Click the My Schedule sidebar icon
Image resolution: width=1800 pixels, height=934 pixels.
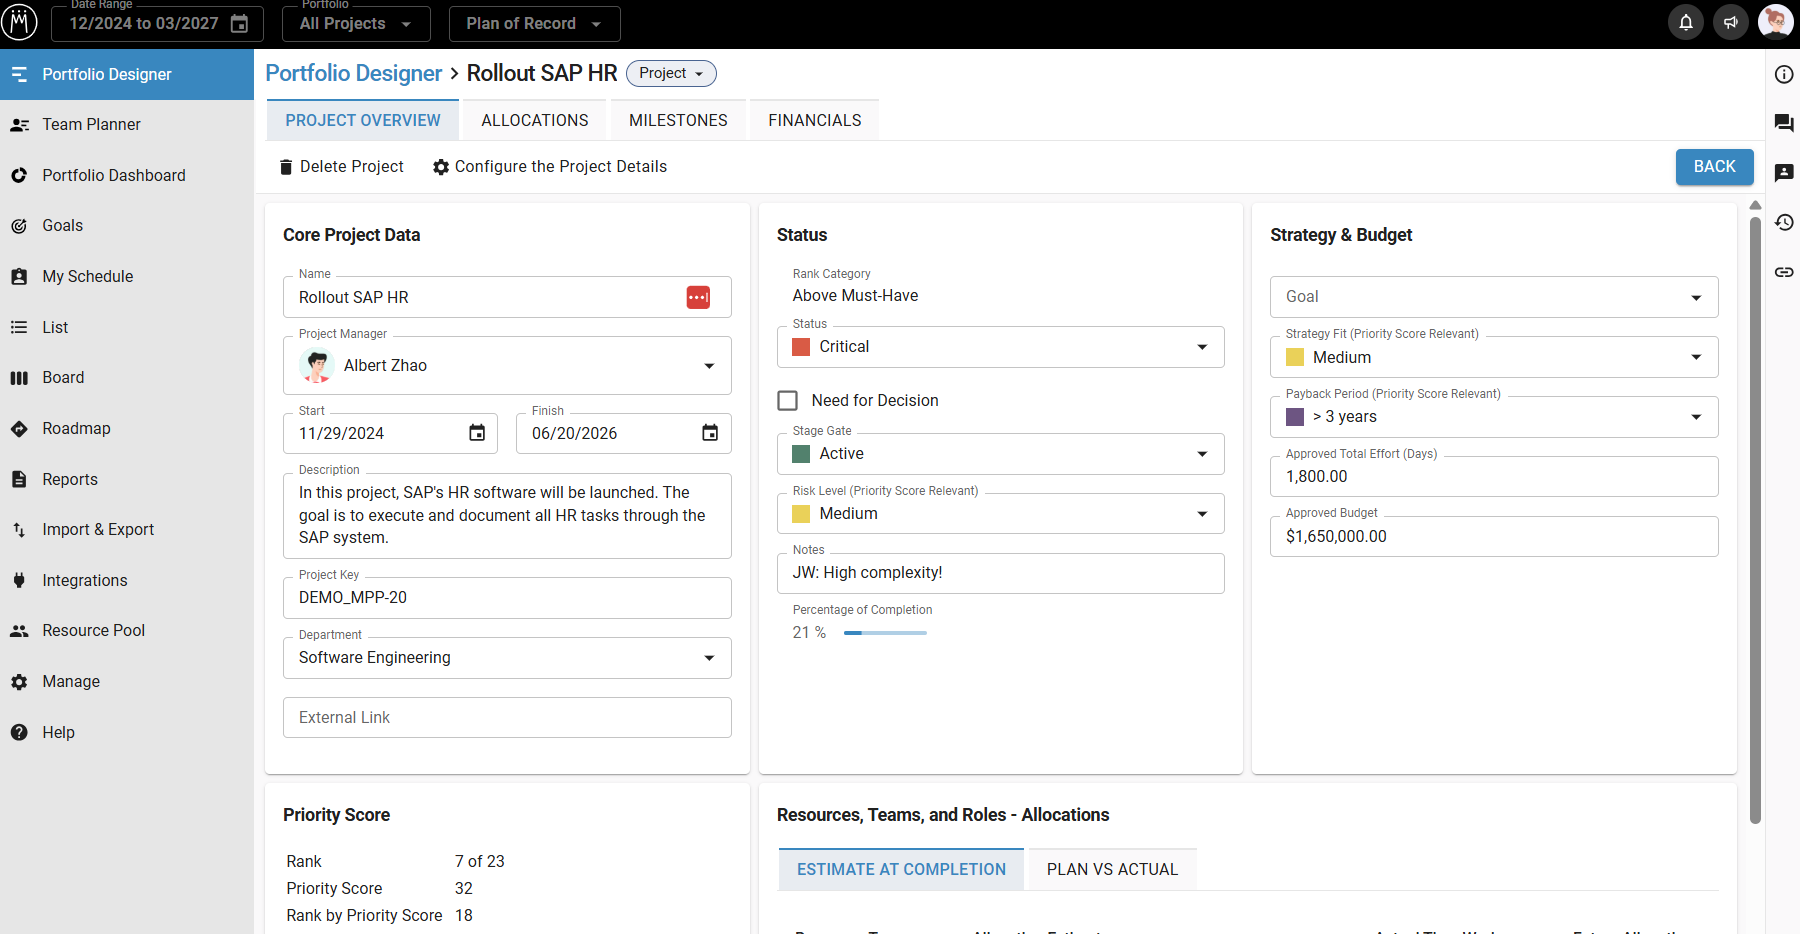point(19,277)
